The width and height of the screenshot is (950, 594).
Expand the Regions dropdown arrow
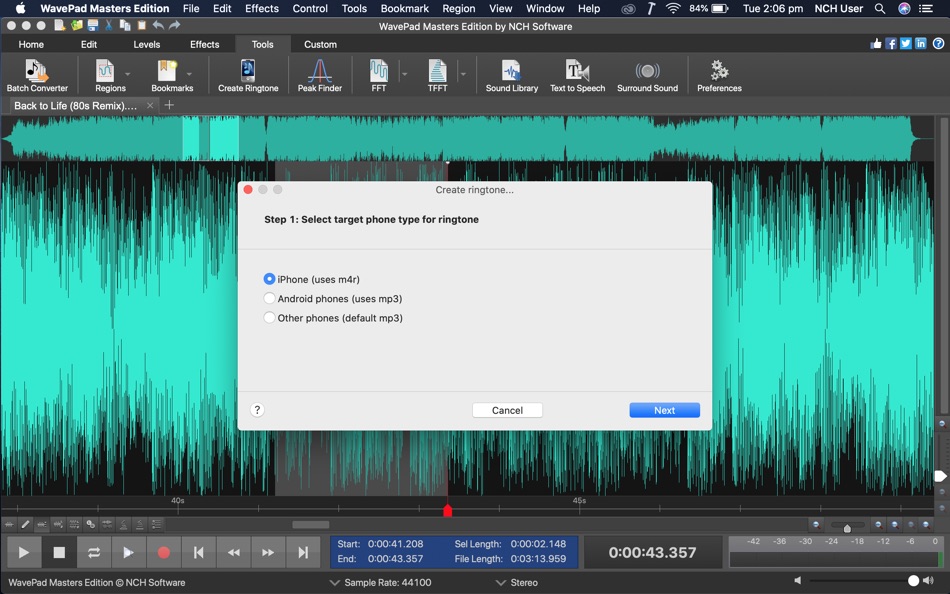(128, 74)
